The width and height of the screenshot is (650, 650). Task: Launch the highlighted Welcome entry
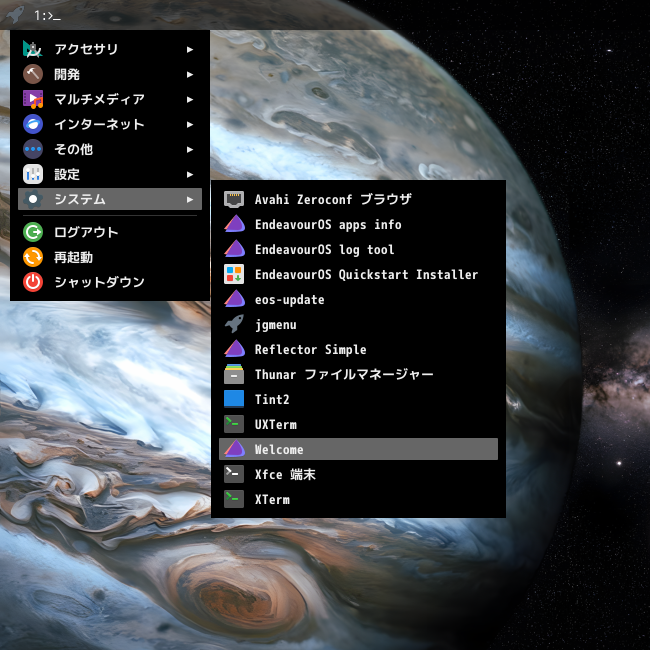(x=358, y=449)
